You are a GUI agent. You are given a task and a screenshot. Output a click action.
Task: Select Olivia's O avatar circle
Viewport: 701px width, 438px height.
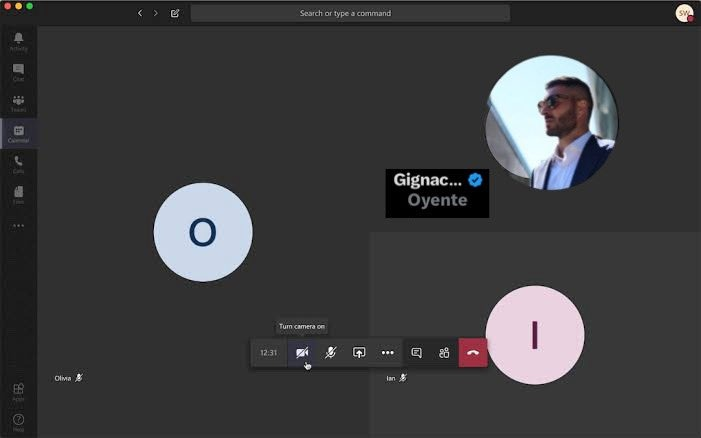pyautogui.click(x=203, y=232)
